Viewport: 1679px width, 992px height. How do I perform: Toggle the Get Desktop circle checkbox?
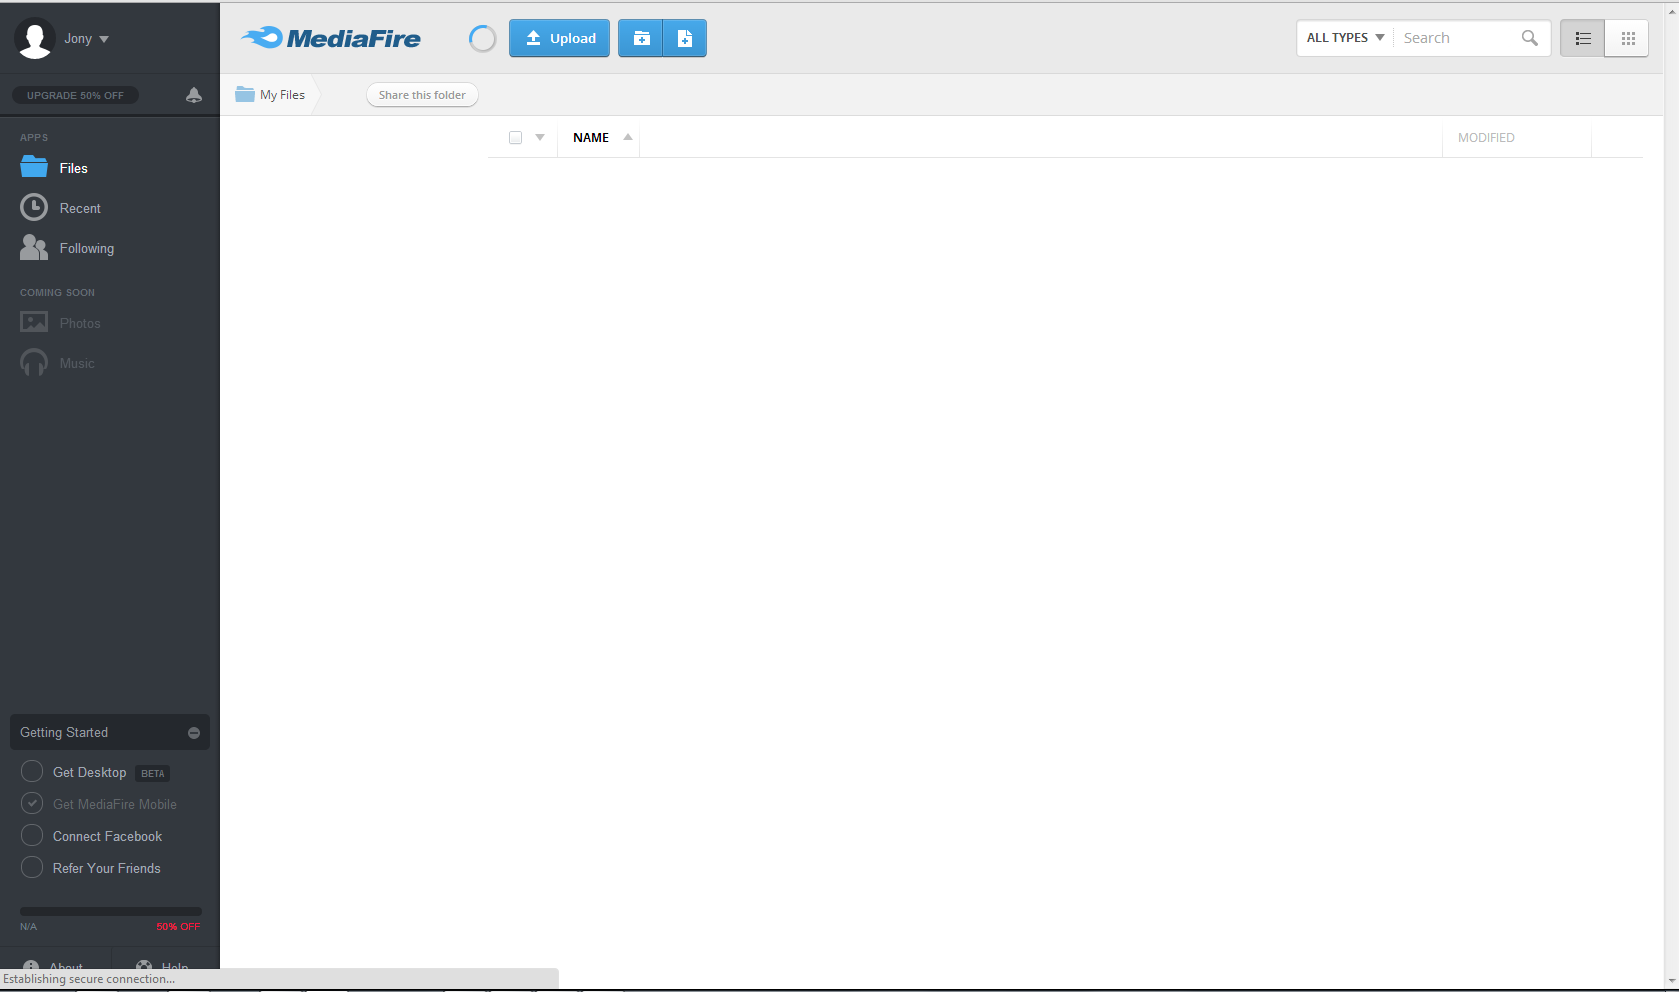32,771
